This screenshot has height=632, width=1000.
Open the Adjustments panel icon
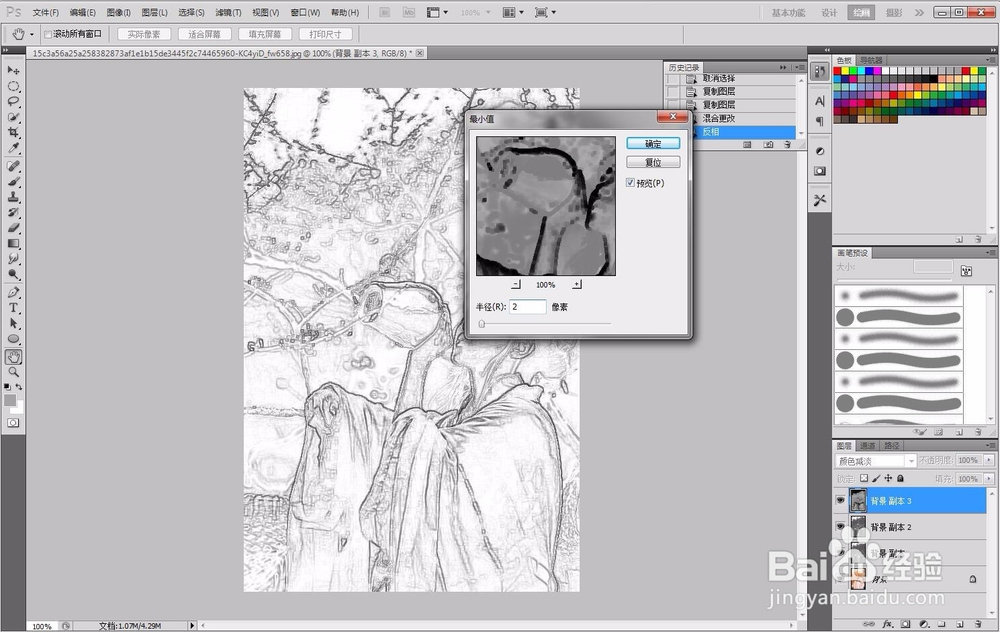pos(820,151)
